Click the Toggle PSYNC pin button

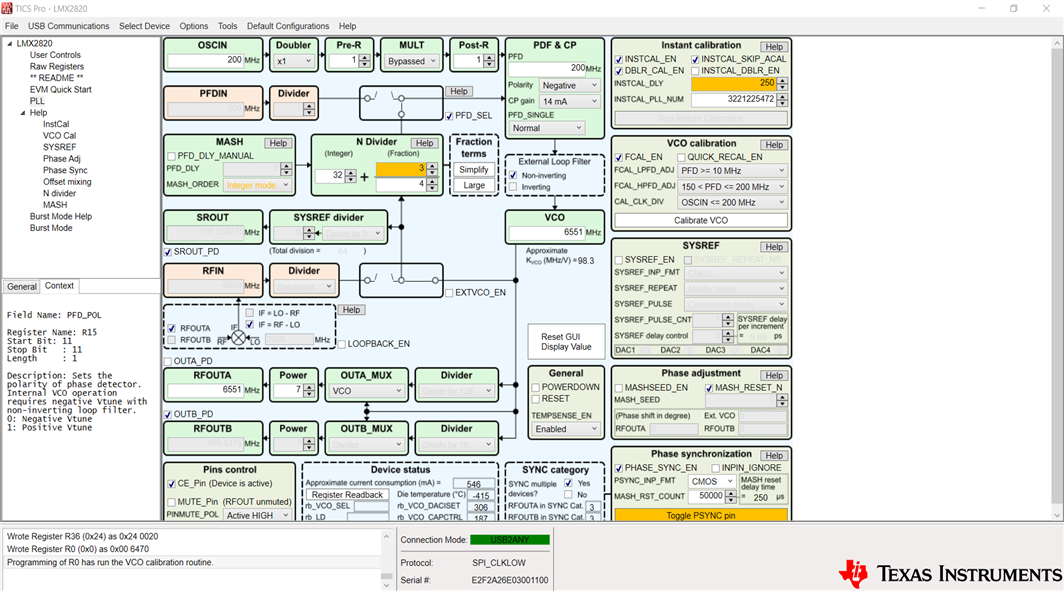click(x=701, y=516)
